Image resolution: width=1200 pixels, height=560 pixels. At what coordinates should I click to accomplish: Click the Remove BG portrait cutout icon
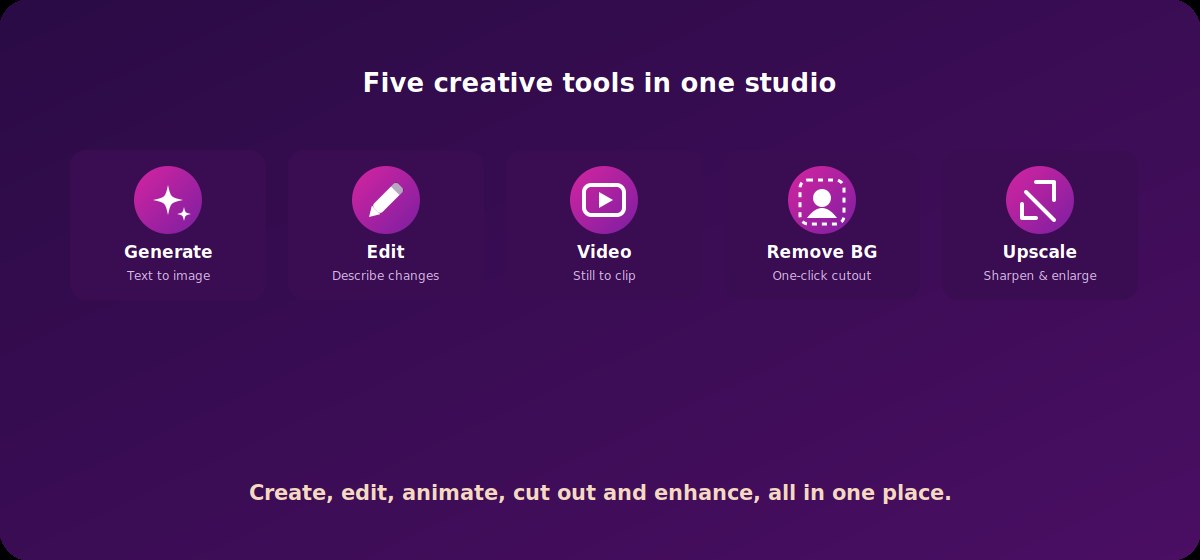click(822, 200)
